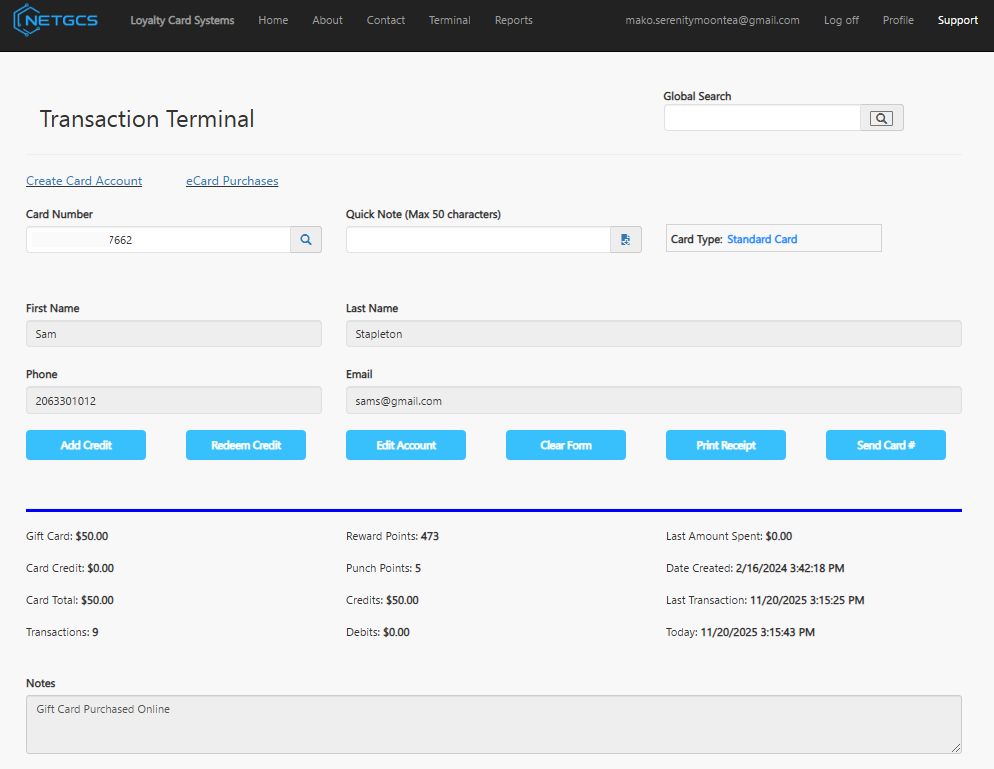
Task: Follow the eCard Purchases link
Action: (232, 181)
